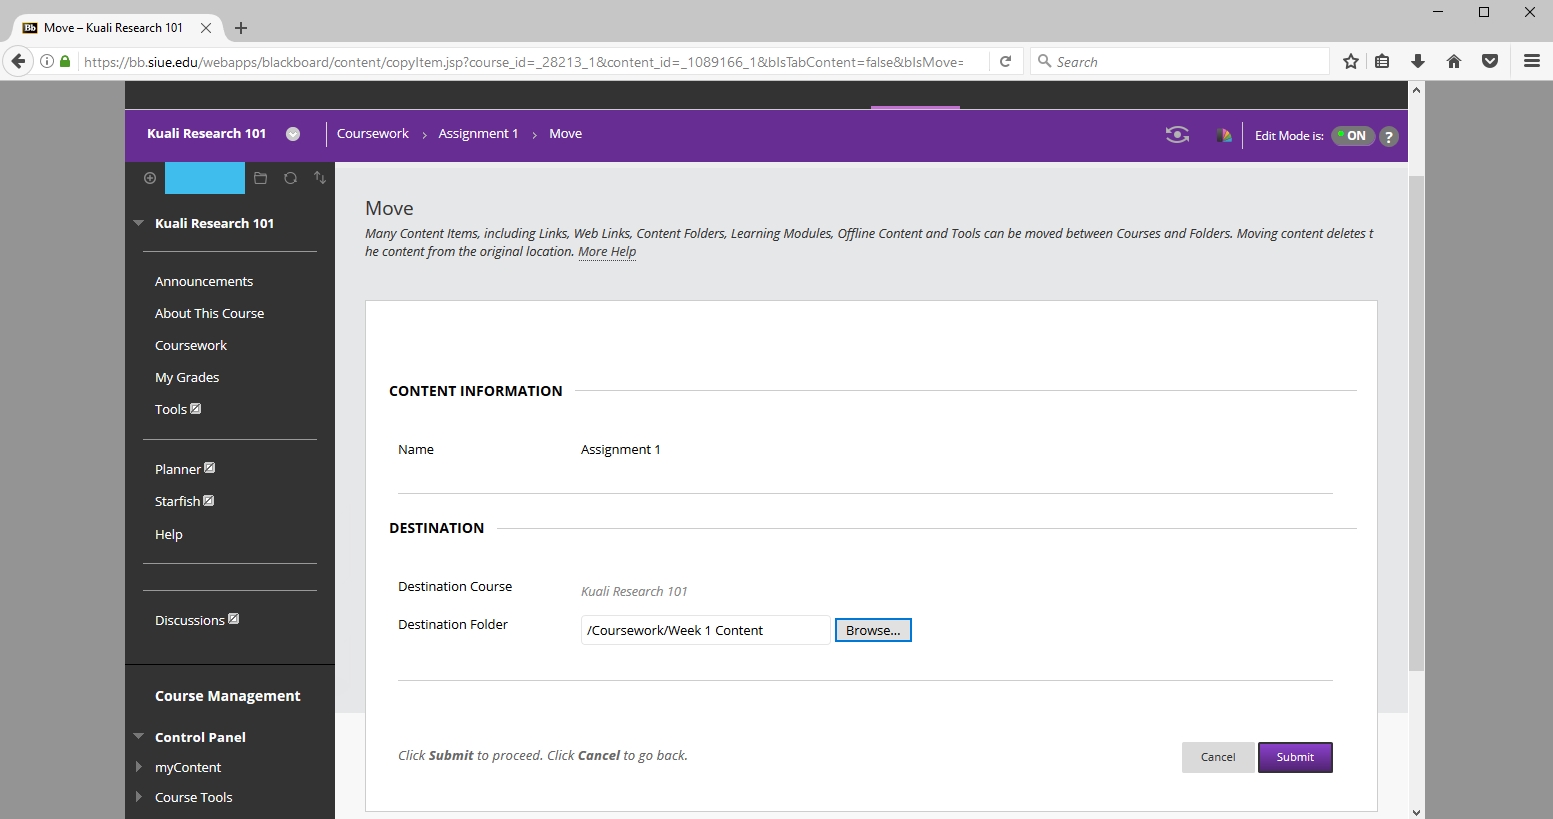Viewport: 1553px width, 819px height.
Task: Toggle Edit Mode ON switch
Action: 1353,136
